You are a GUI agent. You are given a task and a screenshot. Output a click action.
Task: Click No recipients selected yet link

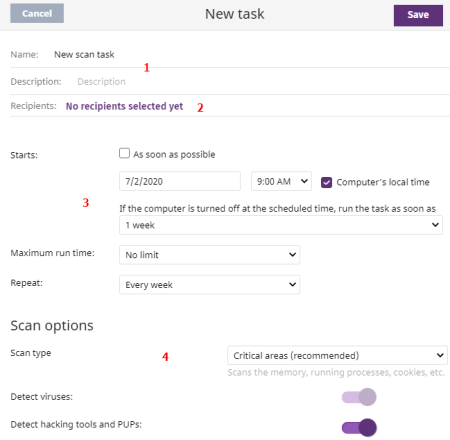(x=124, y=106)
